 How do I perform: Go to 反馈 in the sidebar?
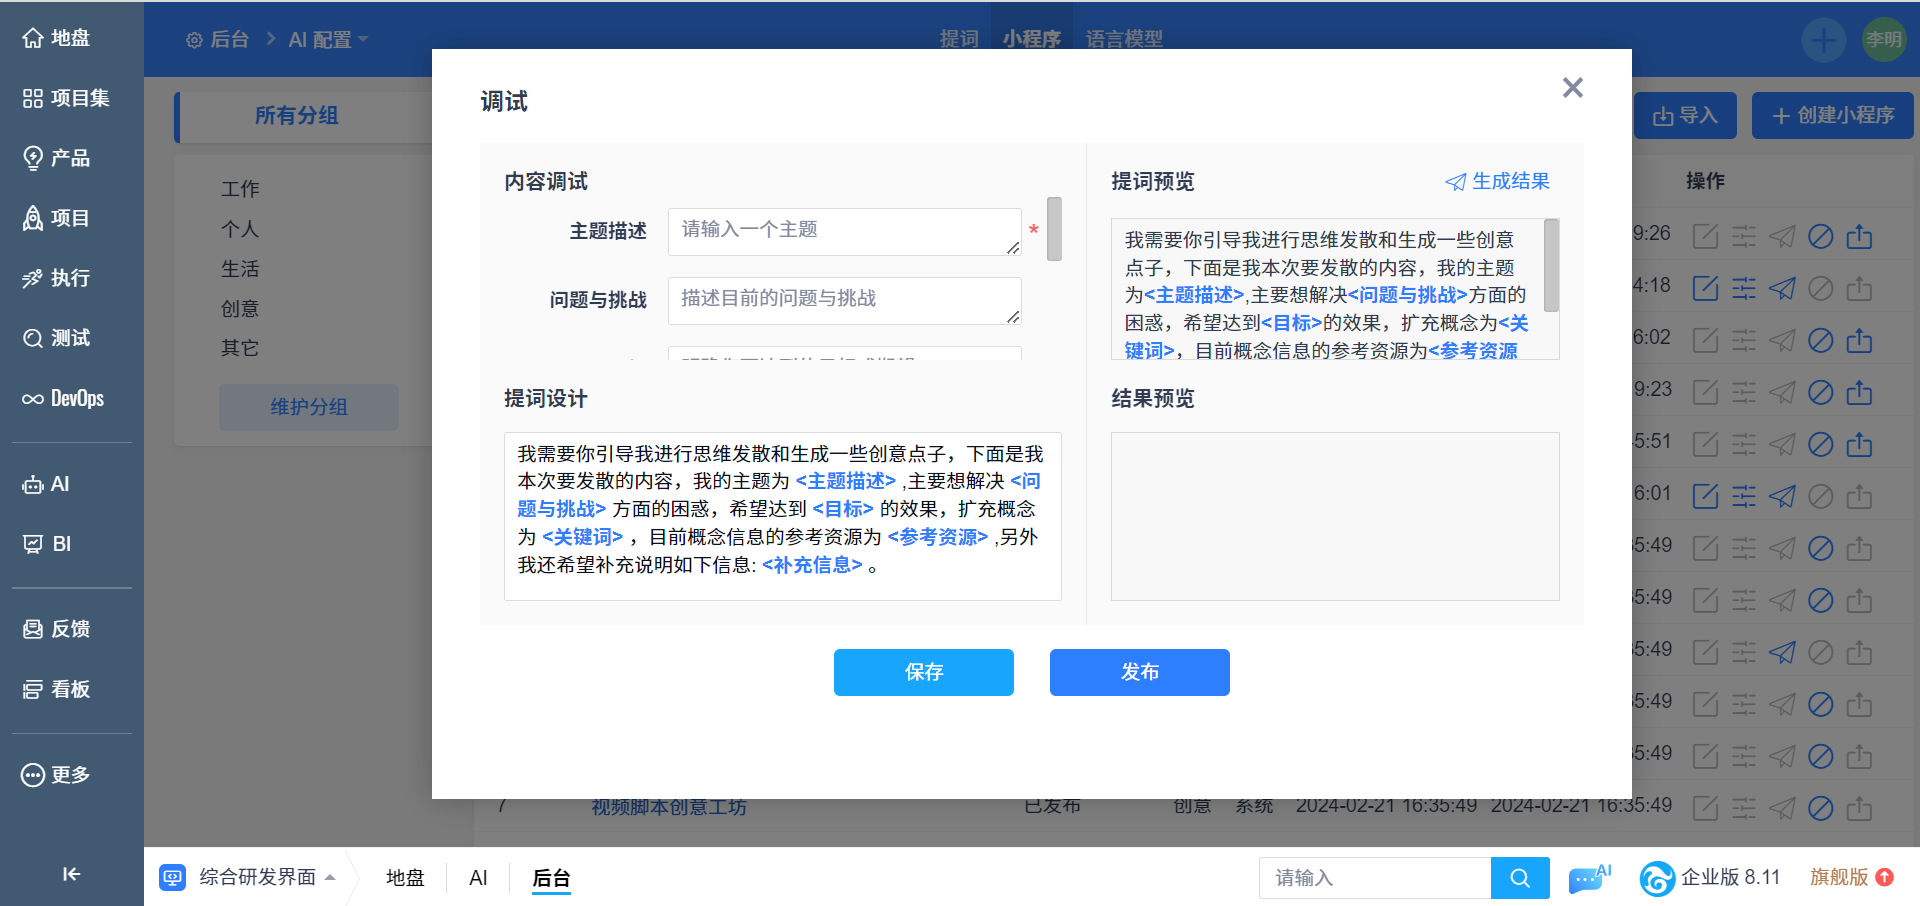pos(57,629)
